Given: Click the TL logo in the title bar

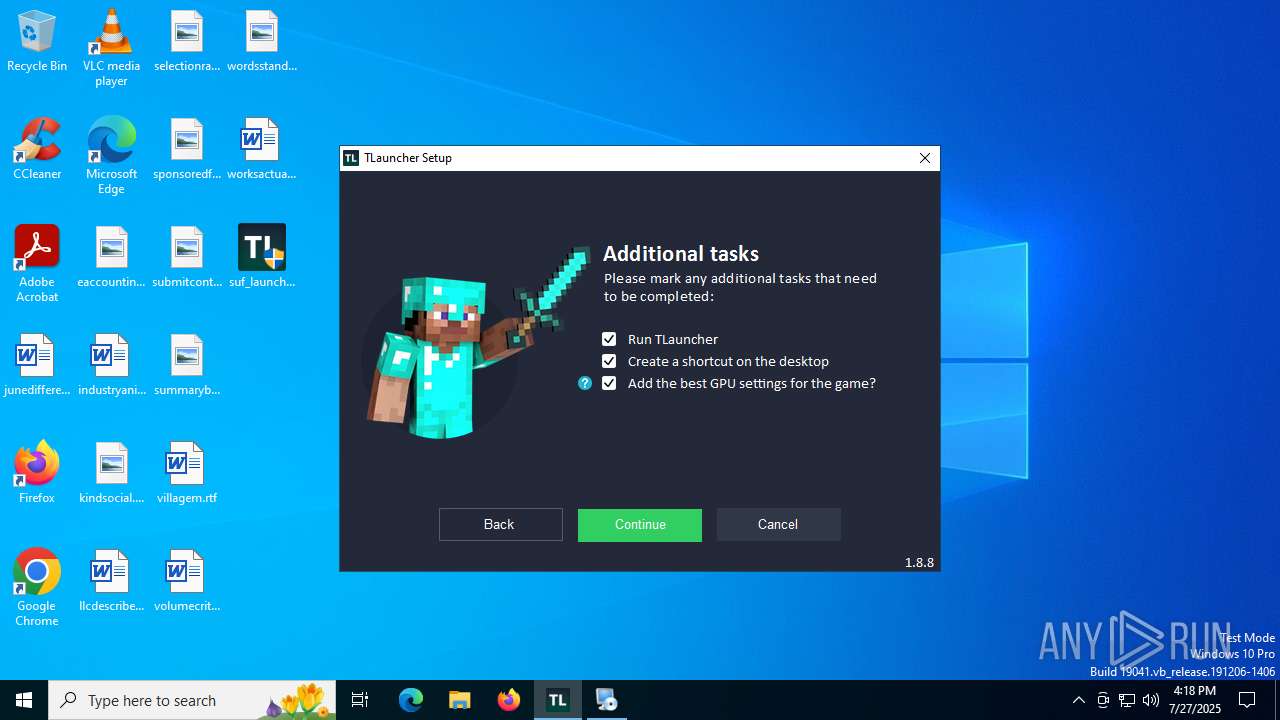Looking at the screenshot, I should (351, 158).
